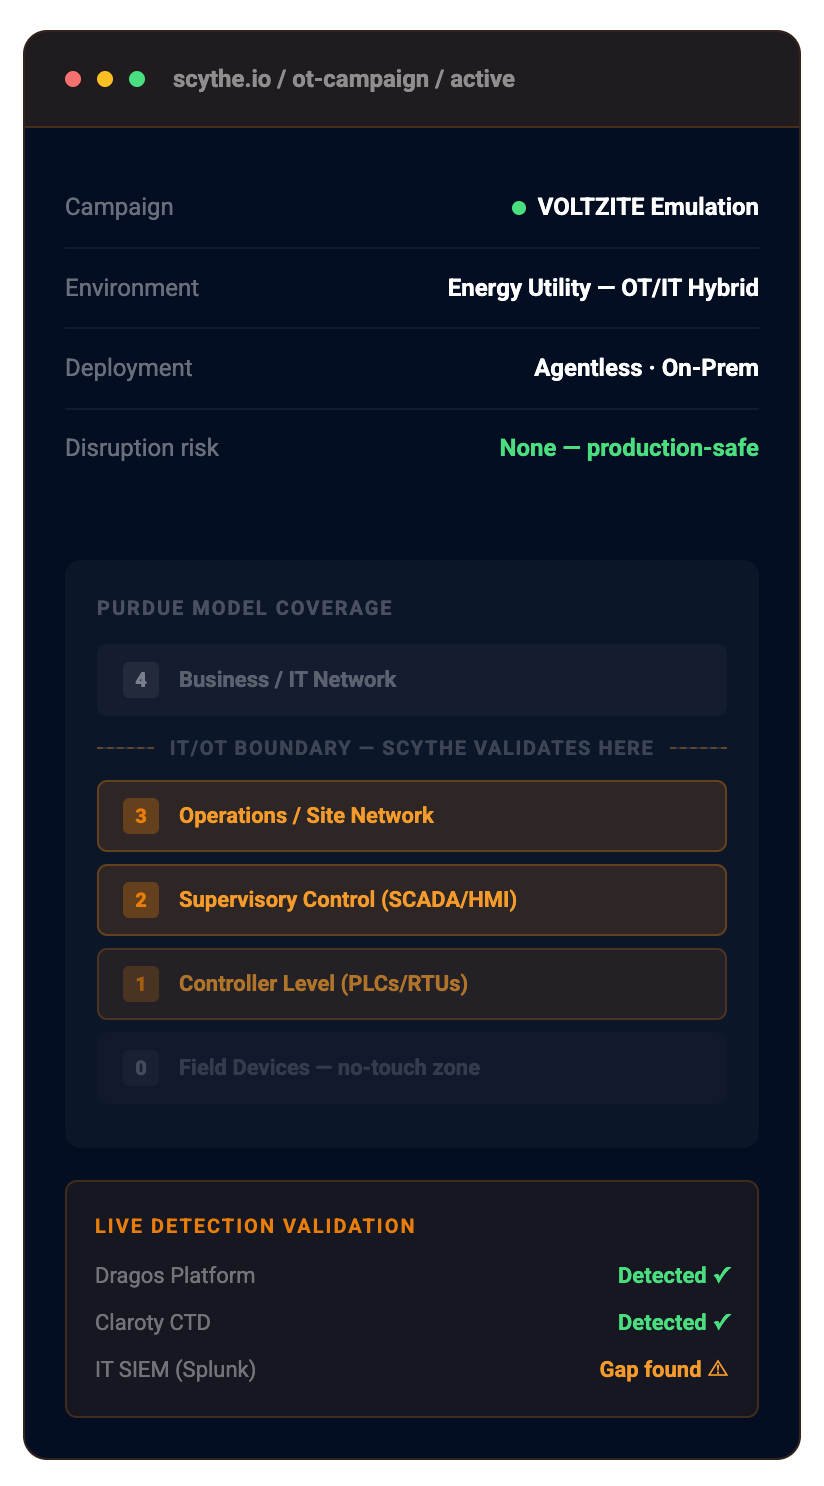Click the level 0 number badge
Screen dimensions: 824x1486
pos(141,1068)
